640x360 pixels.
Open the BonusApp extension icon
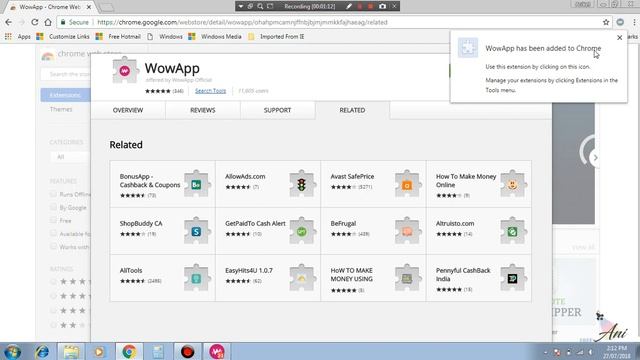point(197,184)
